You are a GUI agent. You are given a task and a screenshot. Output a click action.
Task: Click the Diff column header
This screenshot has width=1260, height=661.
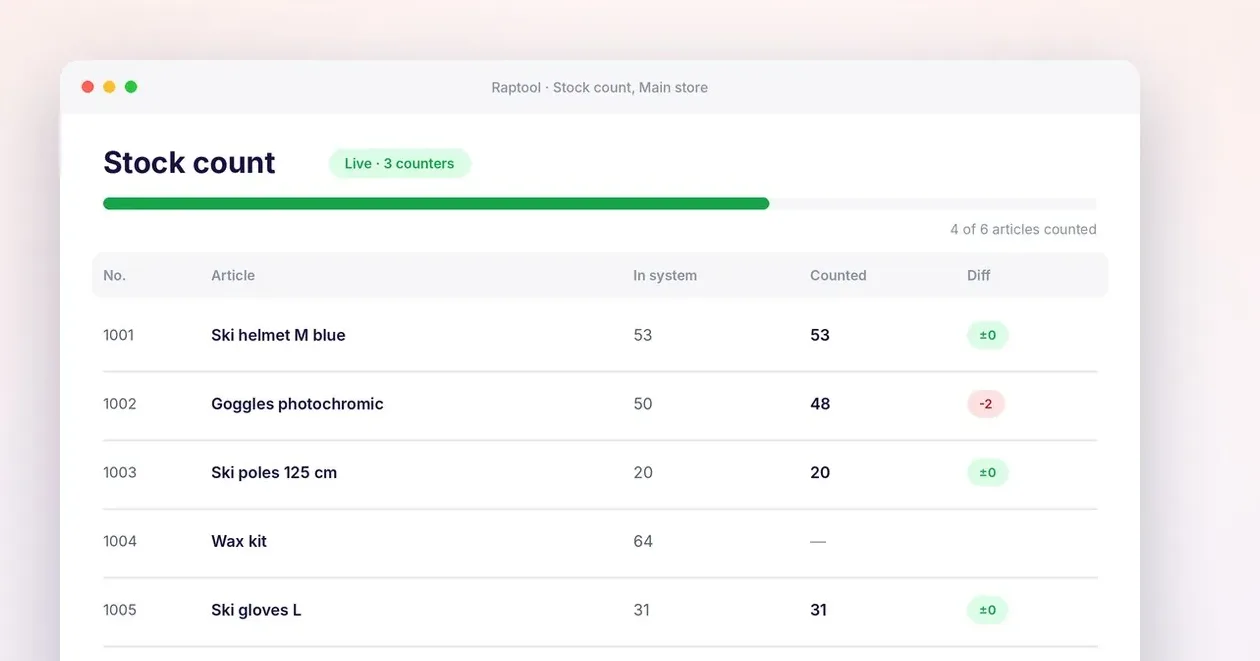979,275
